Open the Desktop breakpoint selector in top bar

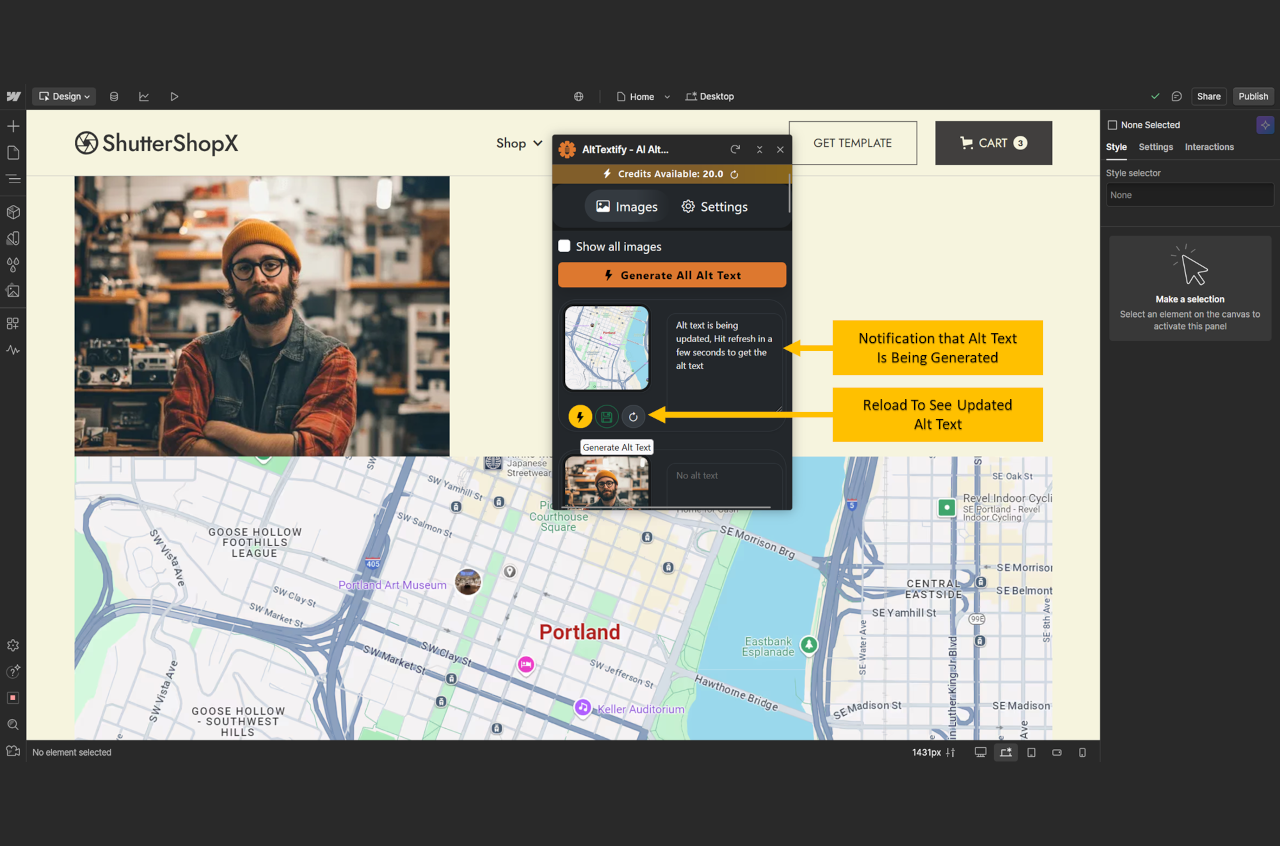point(710,97)
